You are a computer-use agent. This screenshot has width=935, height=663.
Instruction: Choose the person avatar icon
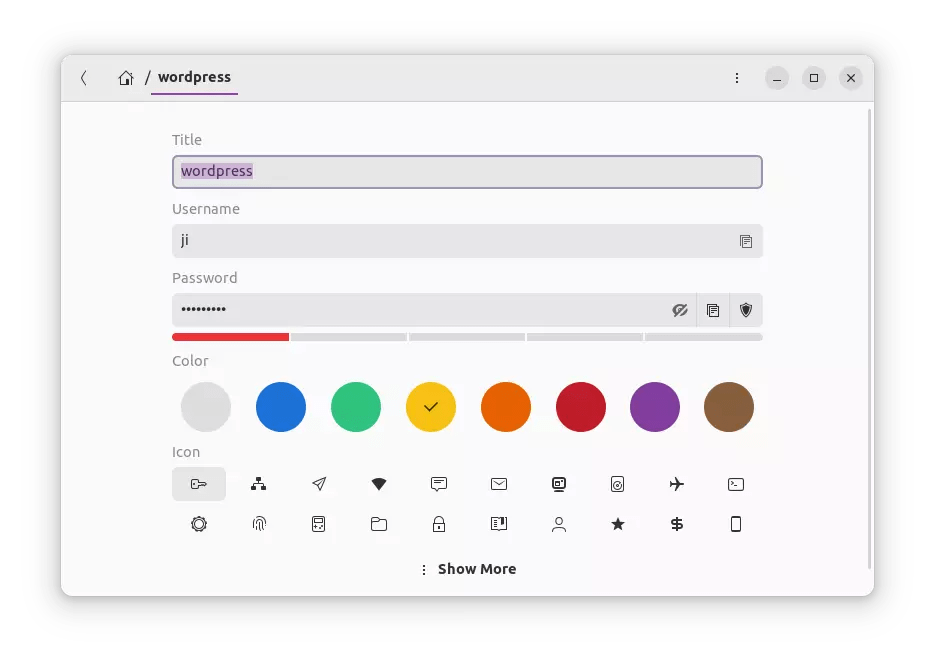point(559,524)
